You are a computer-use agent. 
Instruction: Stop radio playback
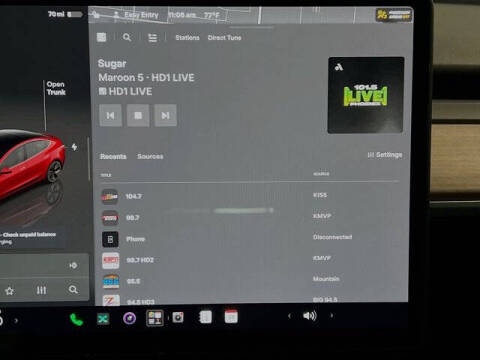click(138, 115)
